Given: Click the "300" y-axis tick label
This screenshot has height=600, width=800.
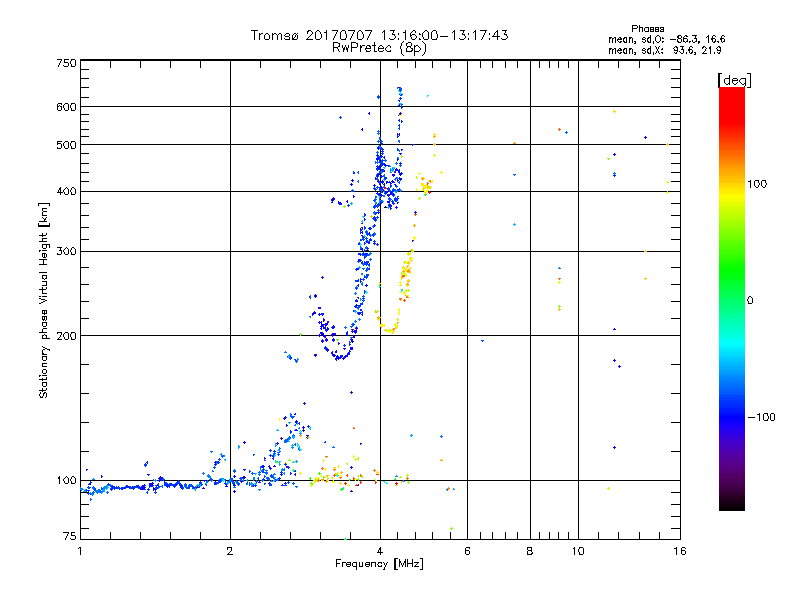Looking at the screenshot, I should 66,251.
